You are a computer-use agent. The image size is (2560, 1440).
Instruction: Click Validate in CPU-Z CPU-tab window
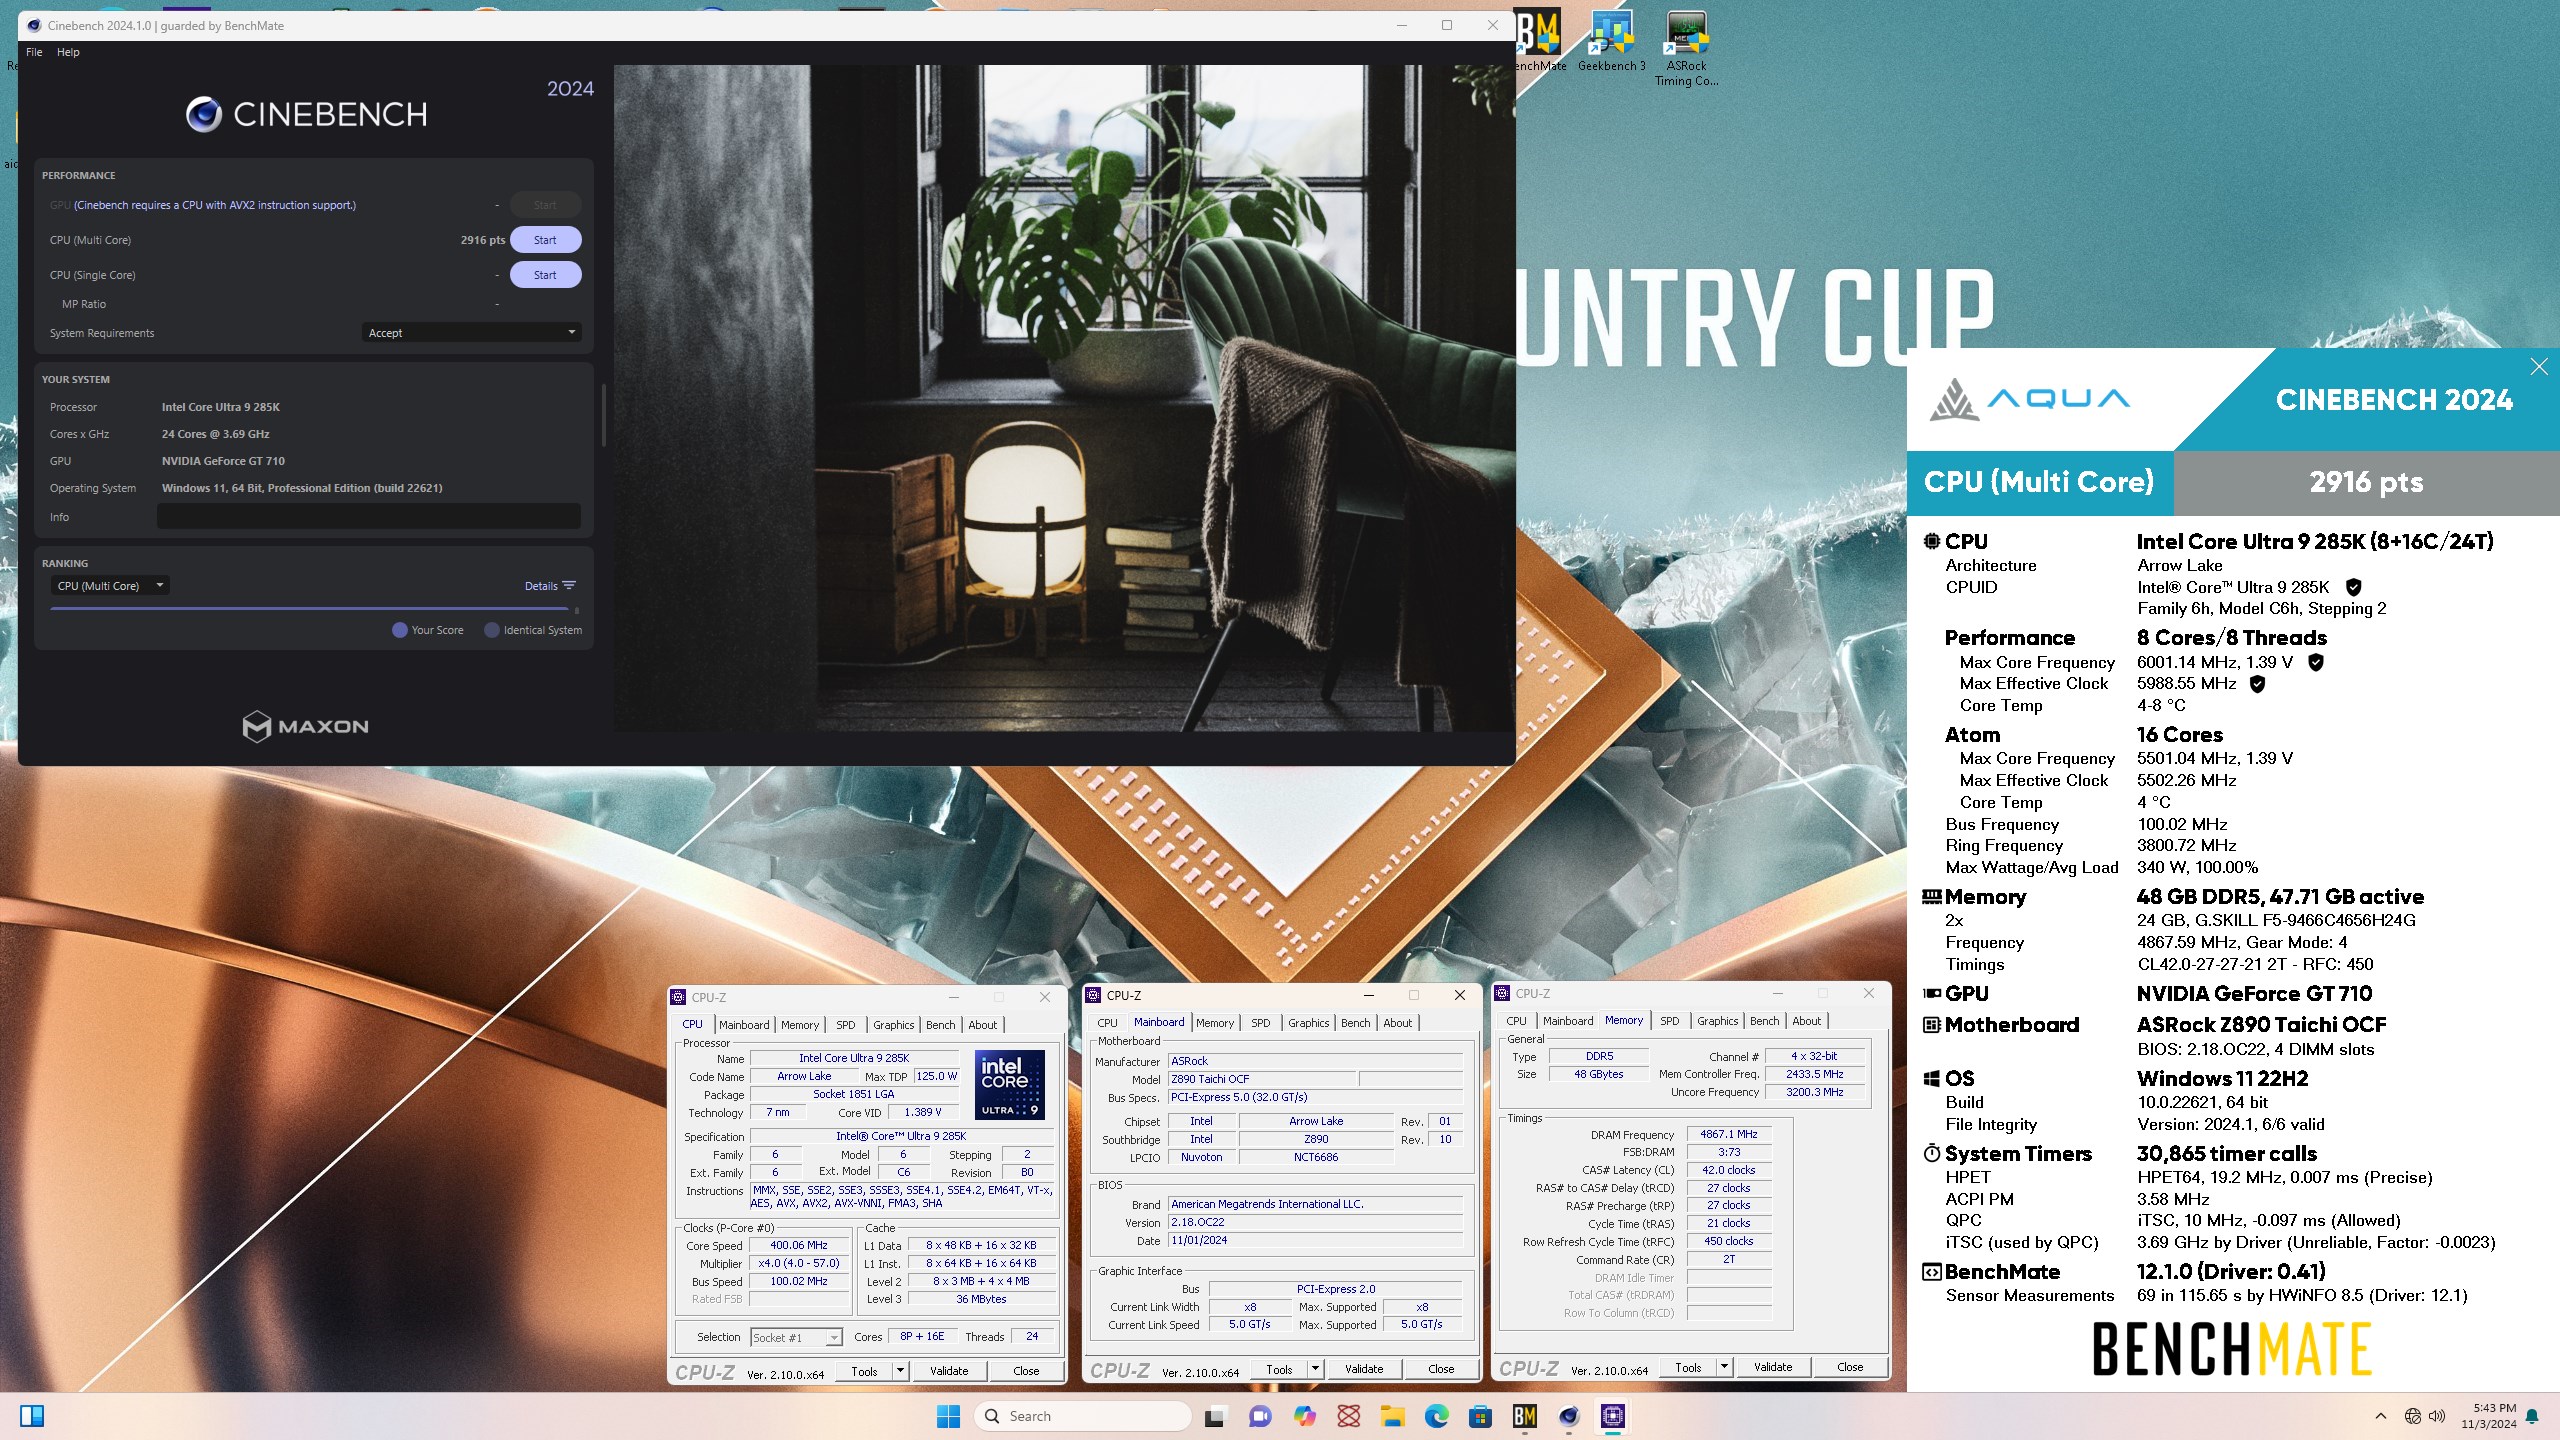[949, 1371]
